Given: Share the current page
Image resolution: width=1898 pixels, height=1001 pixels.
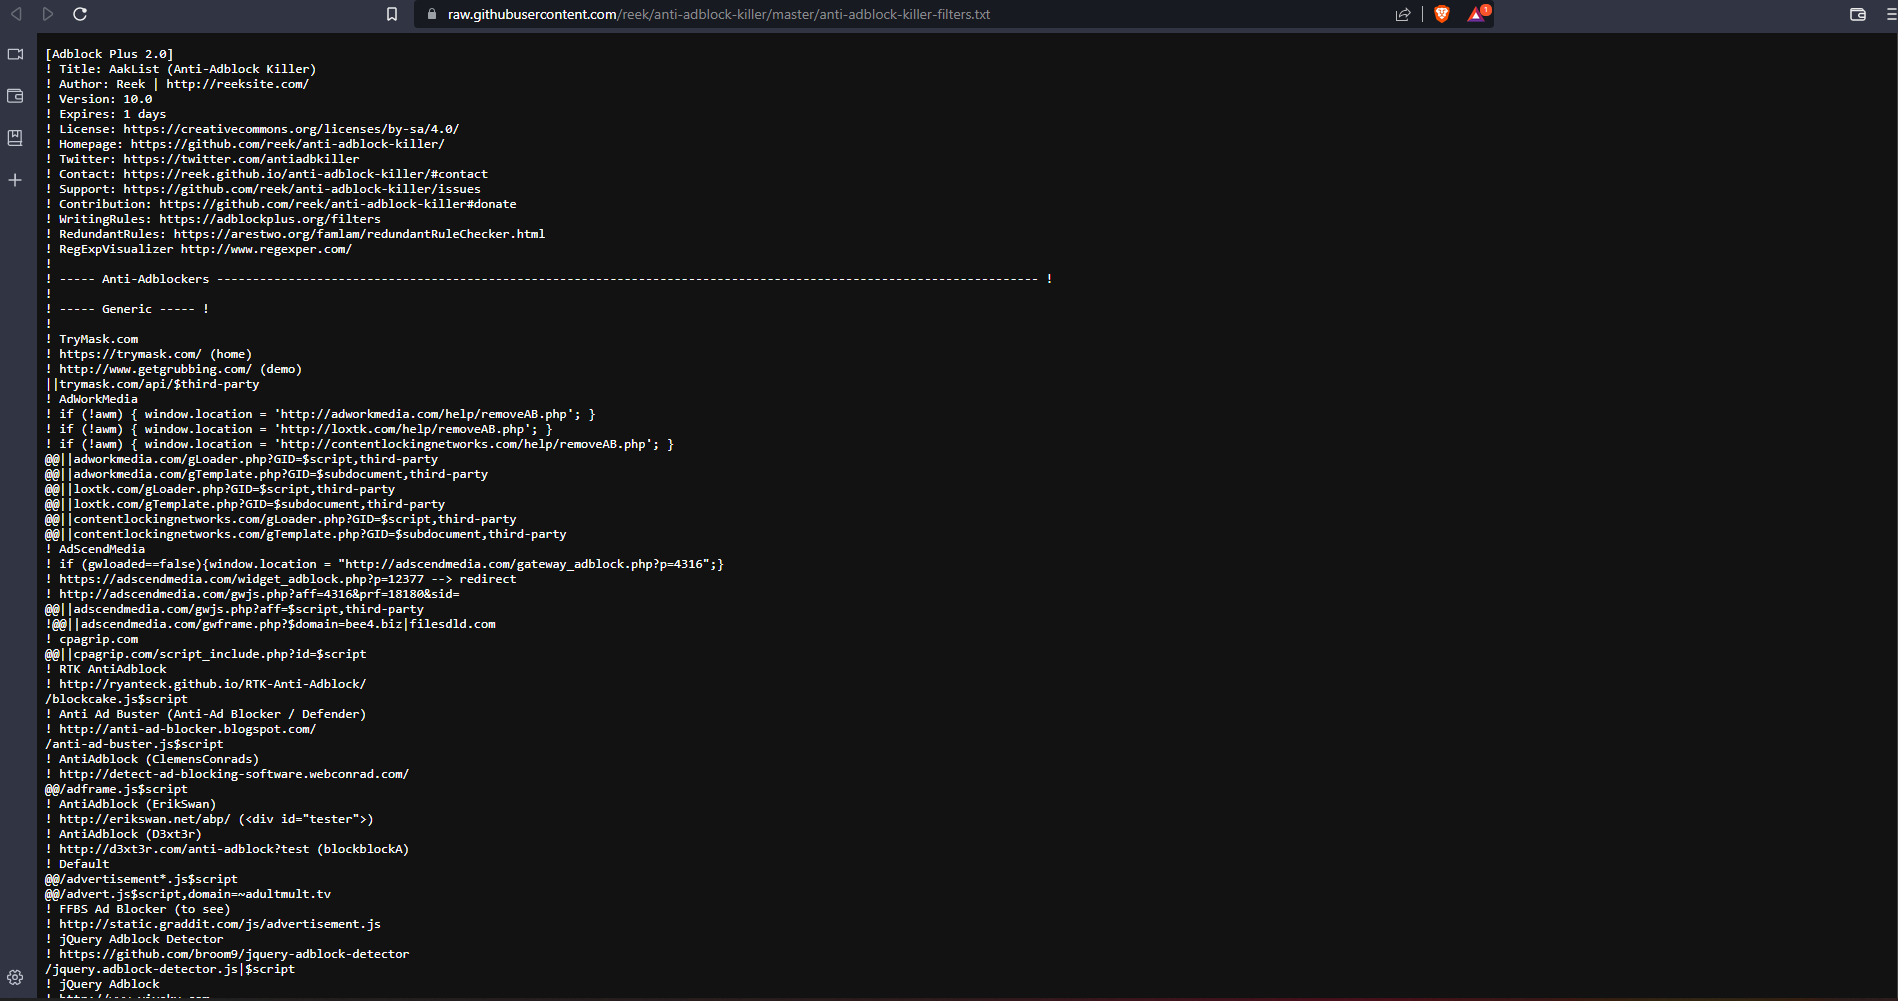Looking at the screenshot, I should [1402, 14].
